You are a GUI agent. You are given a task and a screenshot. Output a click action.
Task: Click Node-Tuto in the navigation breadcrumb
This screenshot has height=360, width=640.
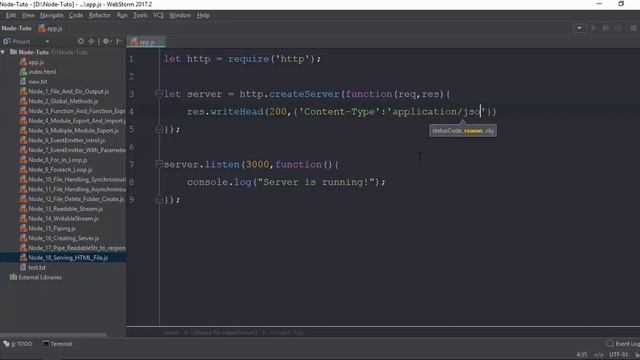coord(16,28)
